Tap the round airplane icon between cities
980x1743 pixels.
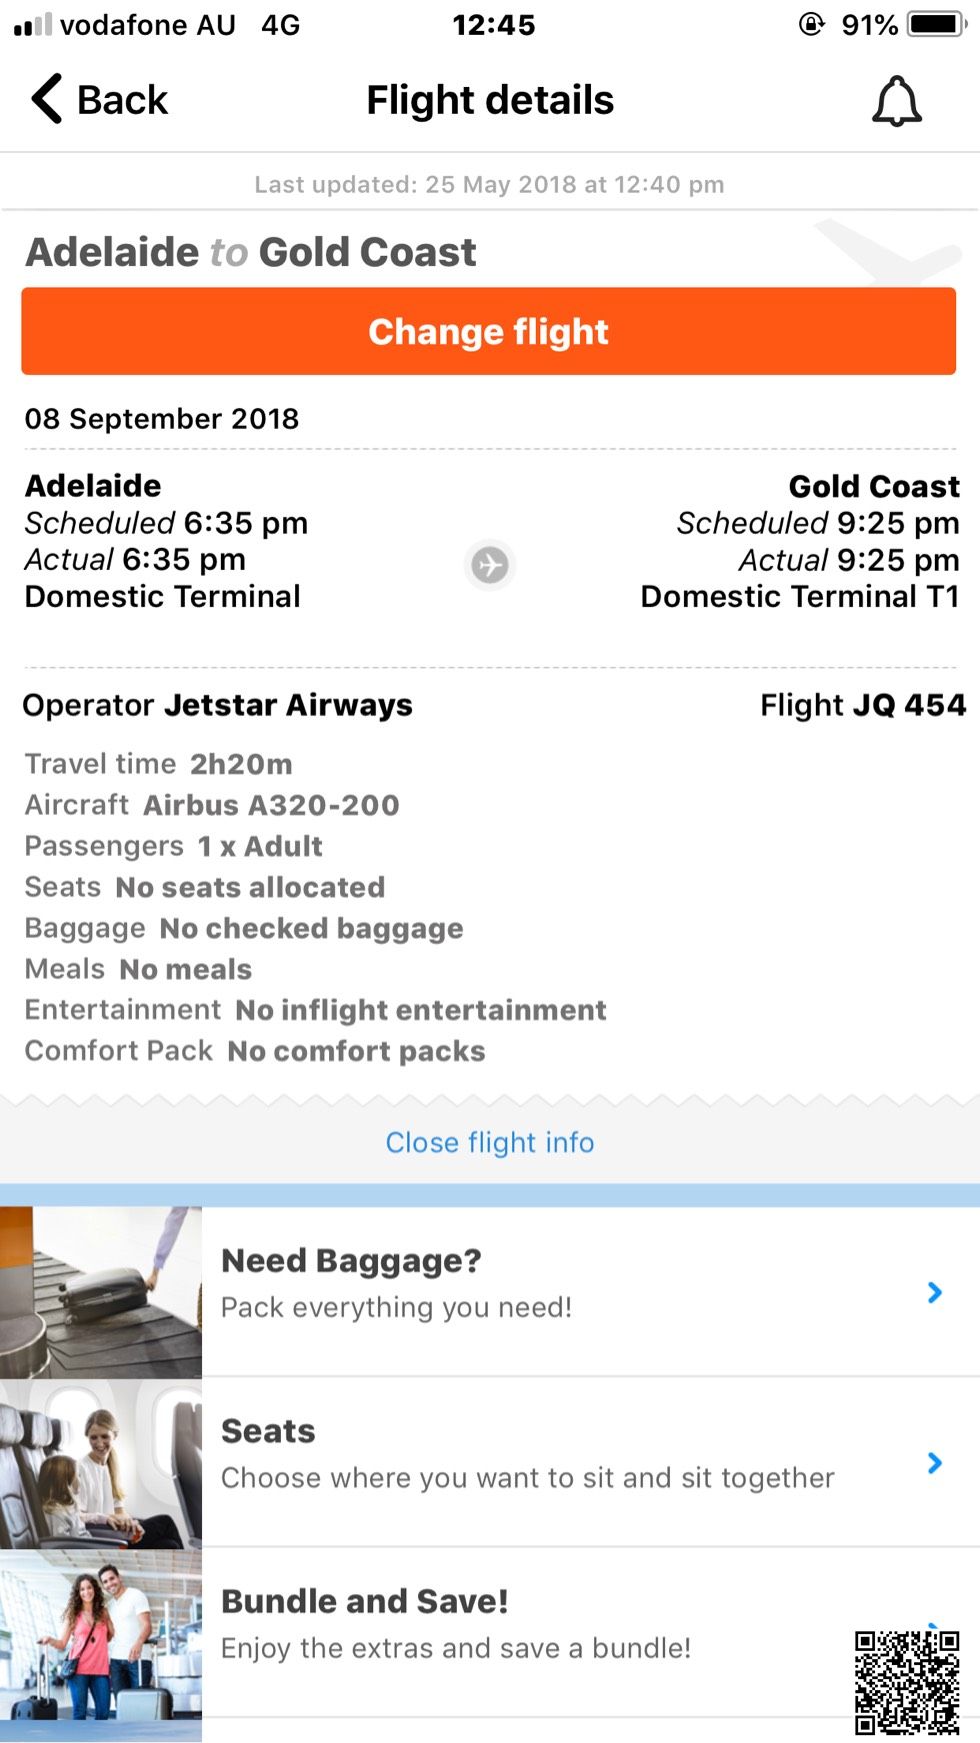coord(490,565)
